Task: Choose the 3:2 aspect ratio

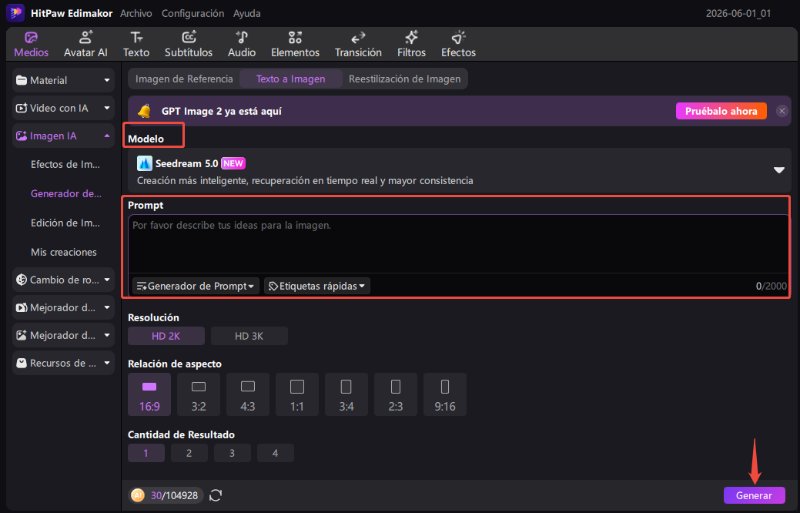Action: click(x=198, y=395)
